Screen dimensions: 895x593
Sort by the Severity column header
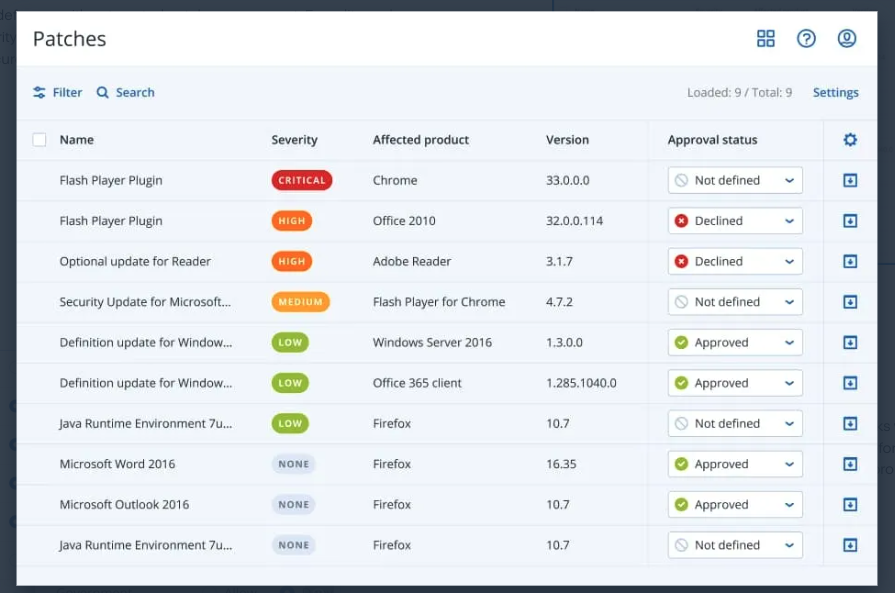[x=294, y=139]
